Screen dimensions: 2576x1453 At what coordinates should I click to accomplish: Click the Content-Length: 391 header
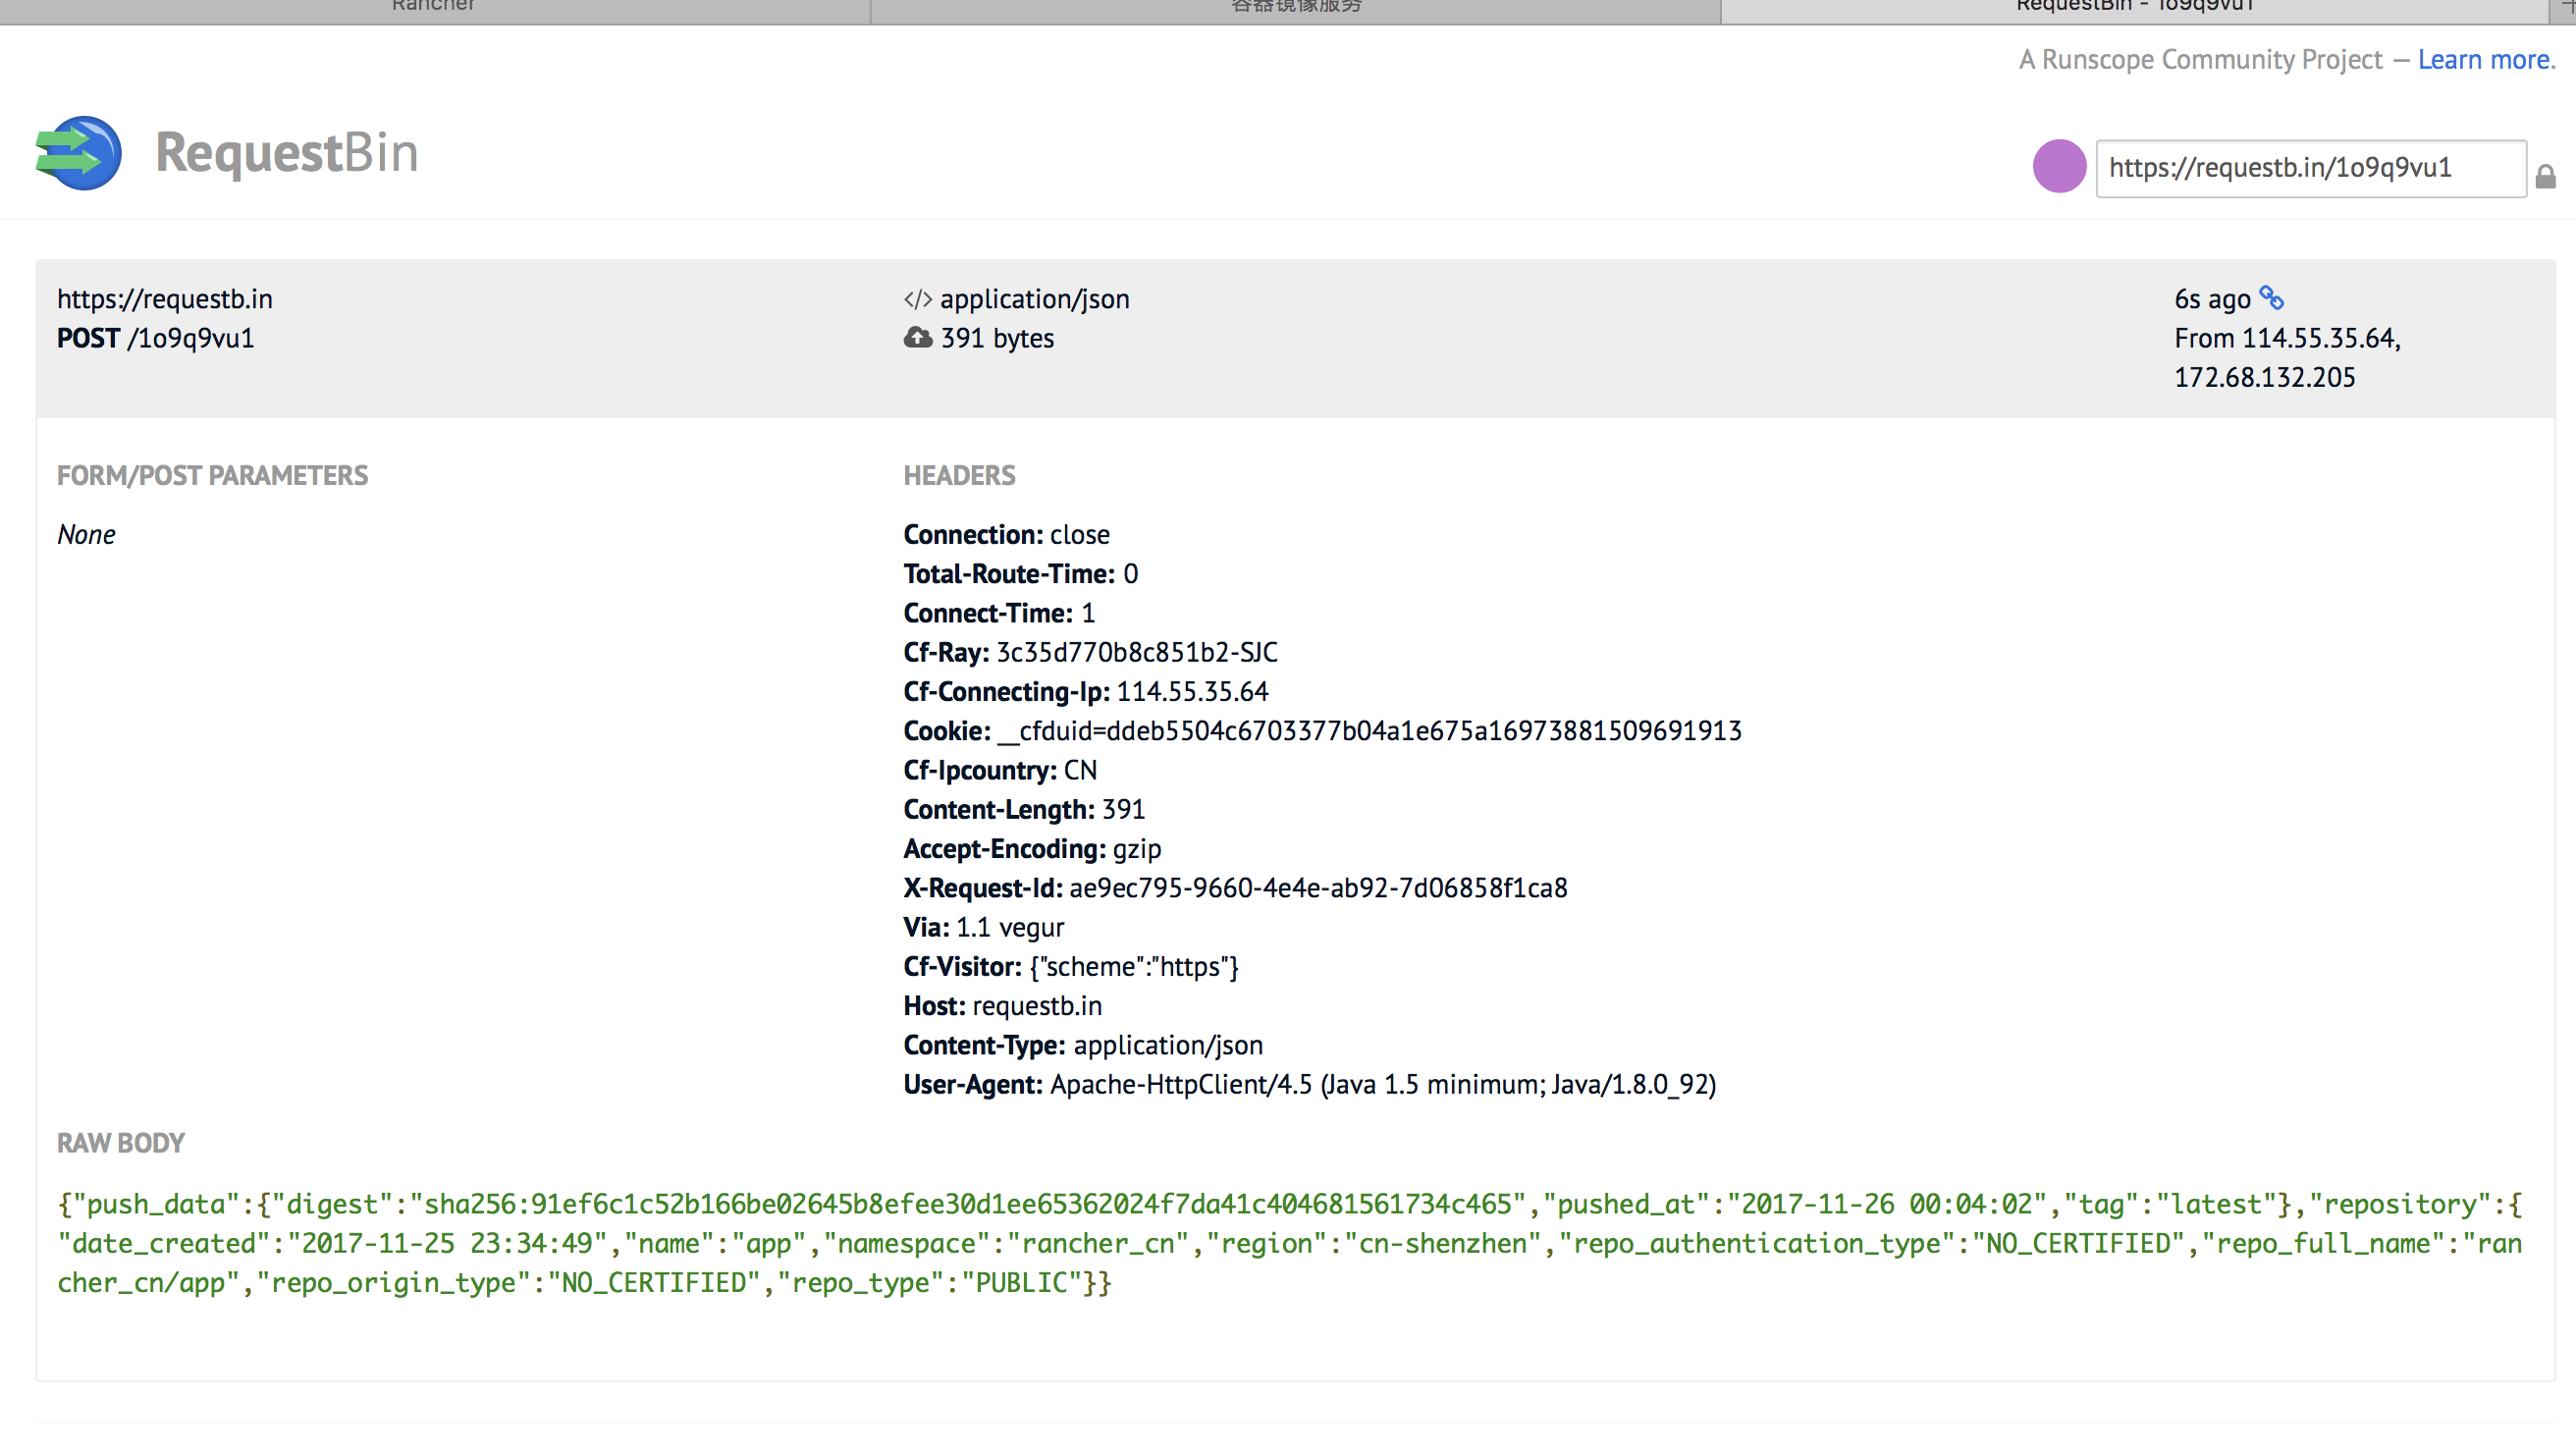1024,810
